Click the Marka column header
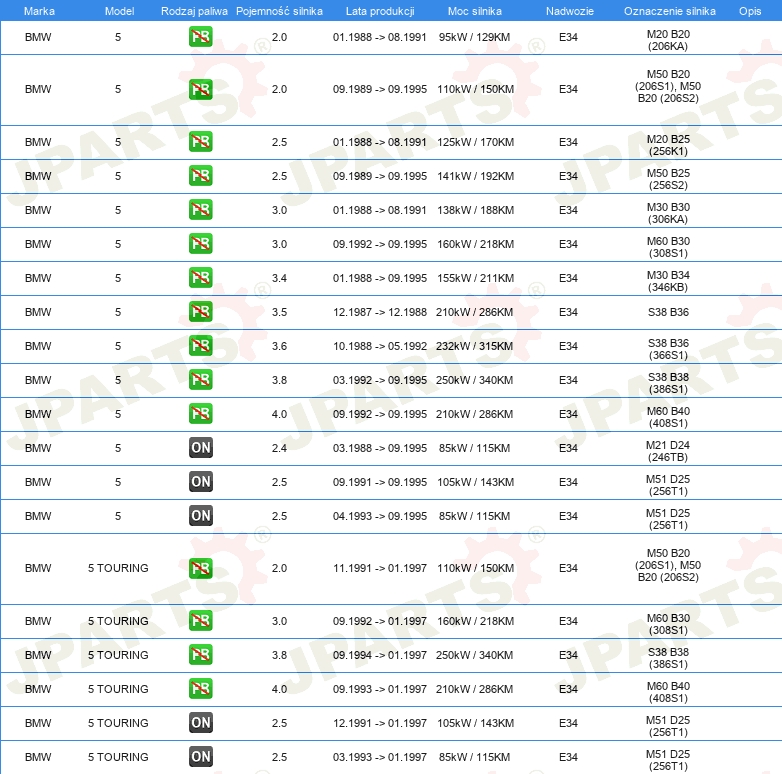782x774 pixels. coord(39,11)
